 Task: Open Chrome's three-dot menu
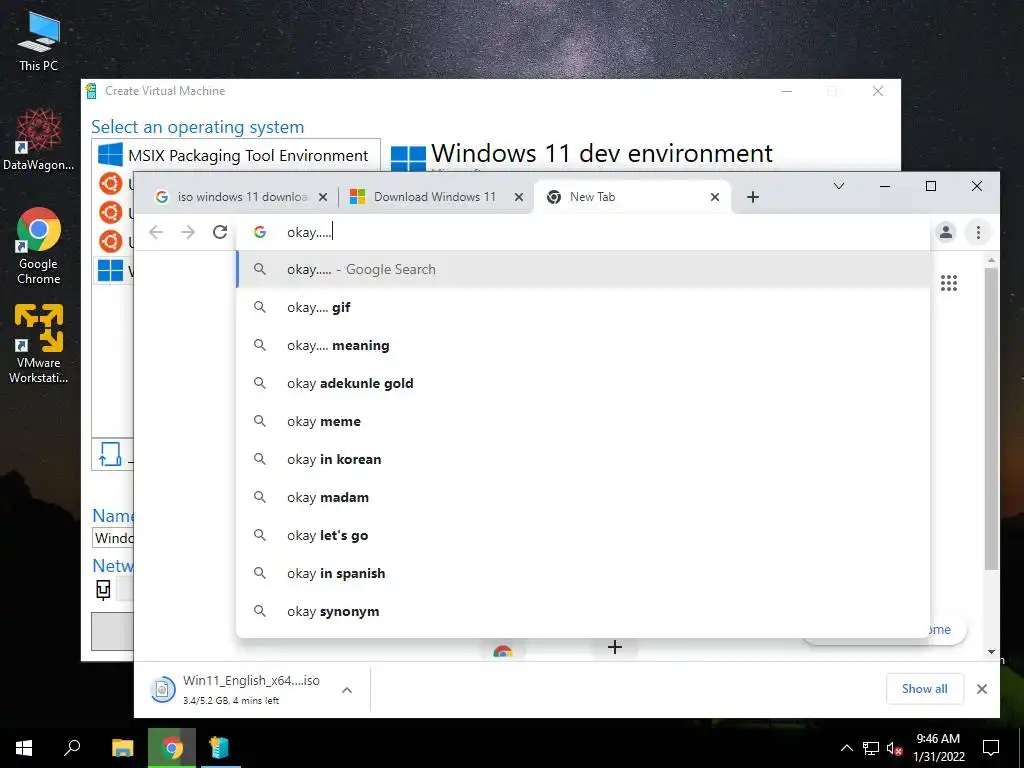pyautogui.click(x=978, y=232)
